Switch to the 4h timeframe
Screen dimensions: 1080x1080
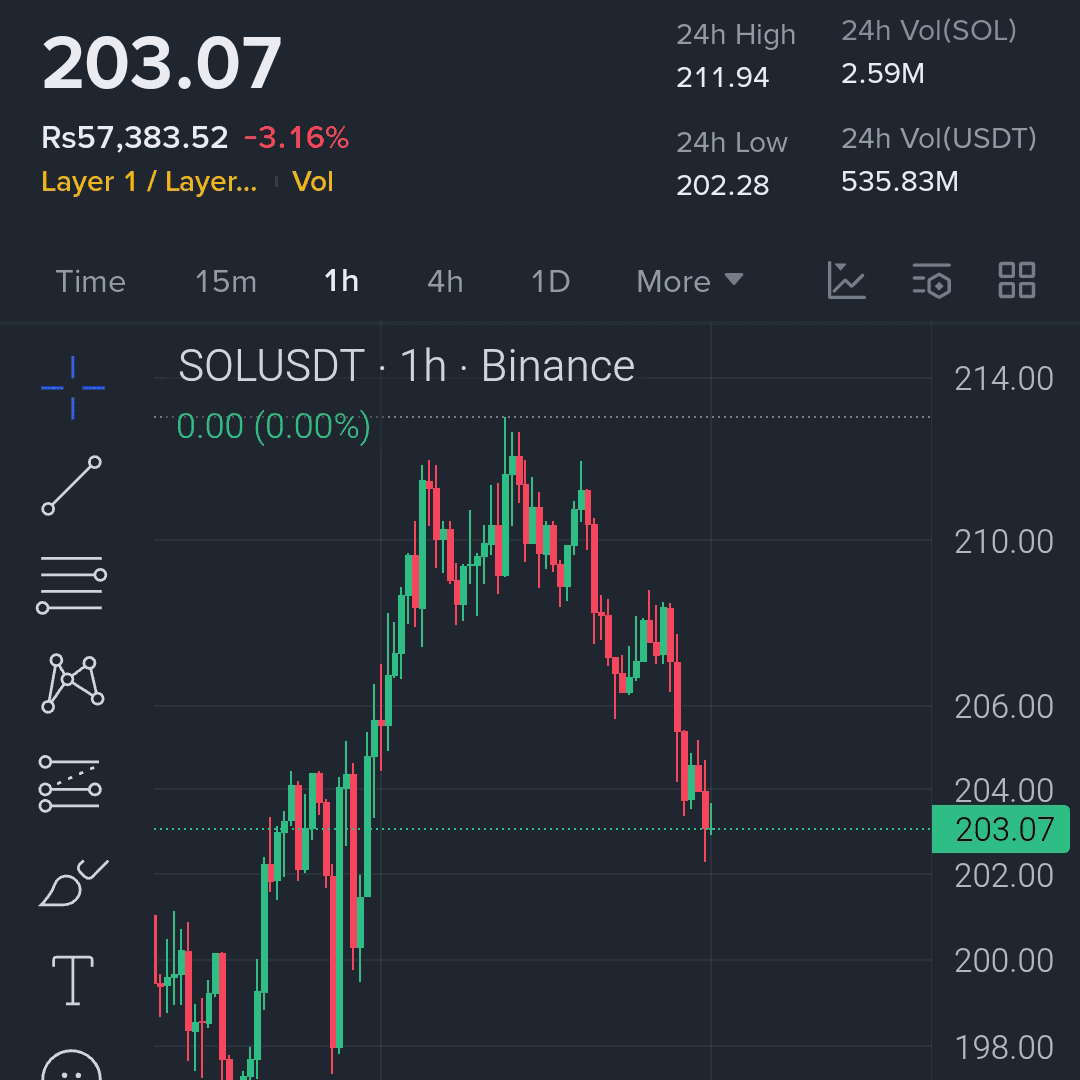click(445, 282)
